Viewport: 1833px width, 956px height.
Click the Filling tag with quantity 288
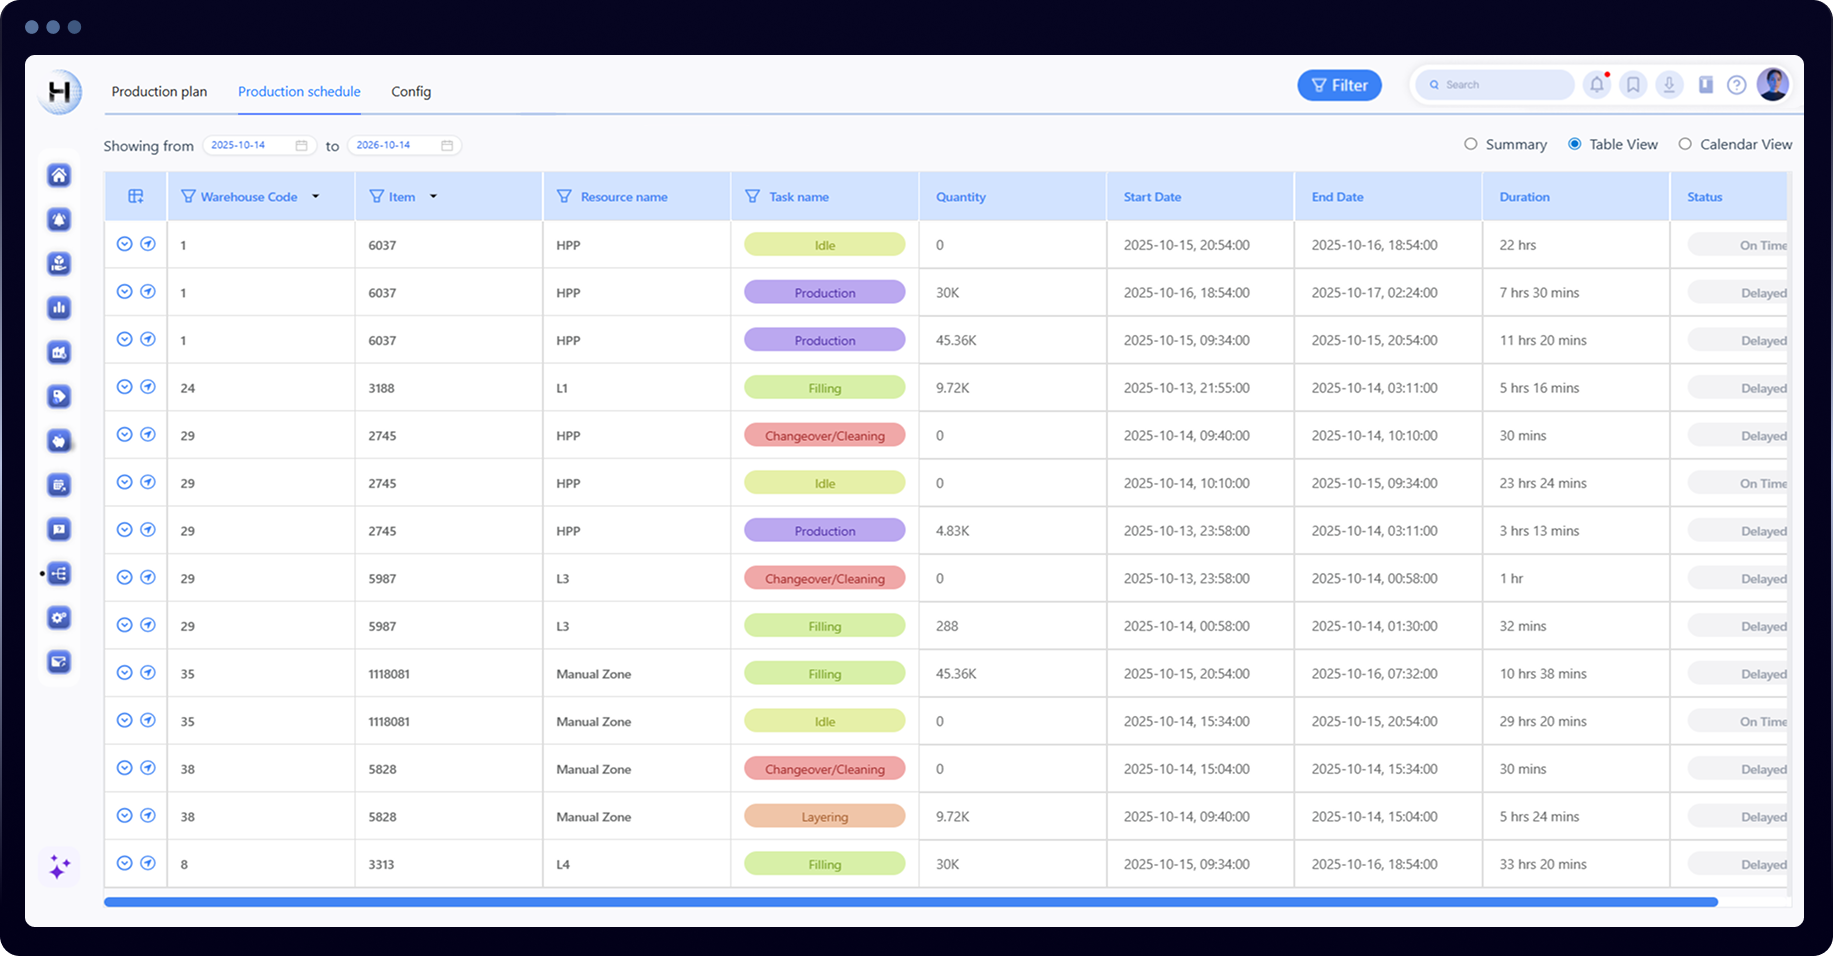(825, 626)
